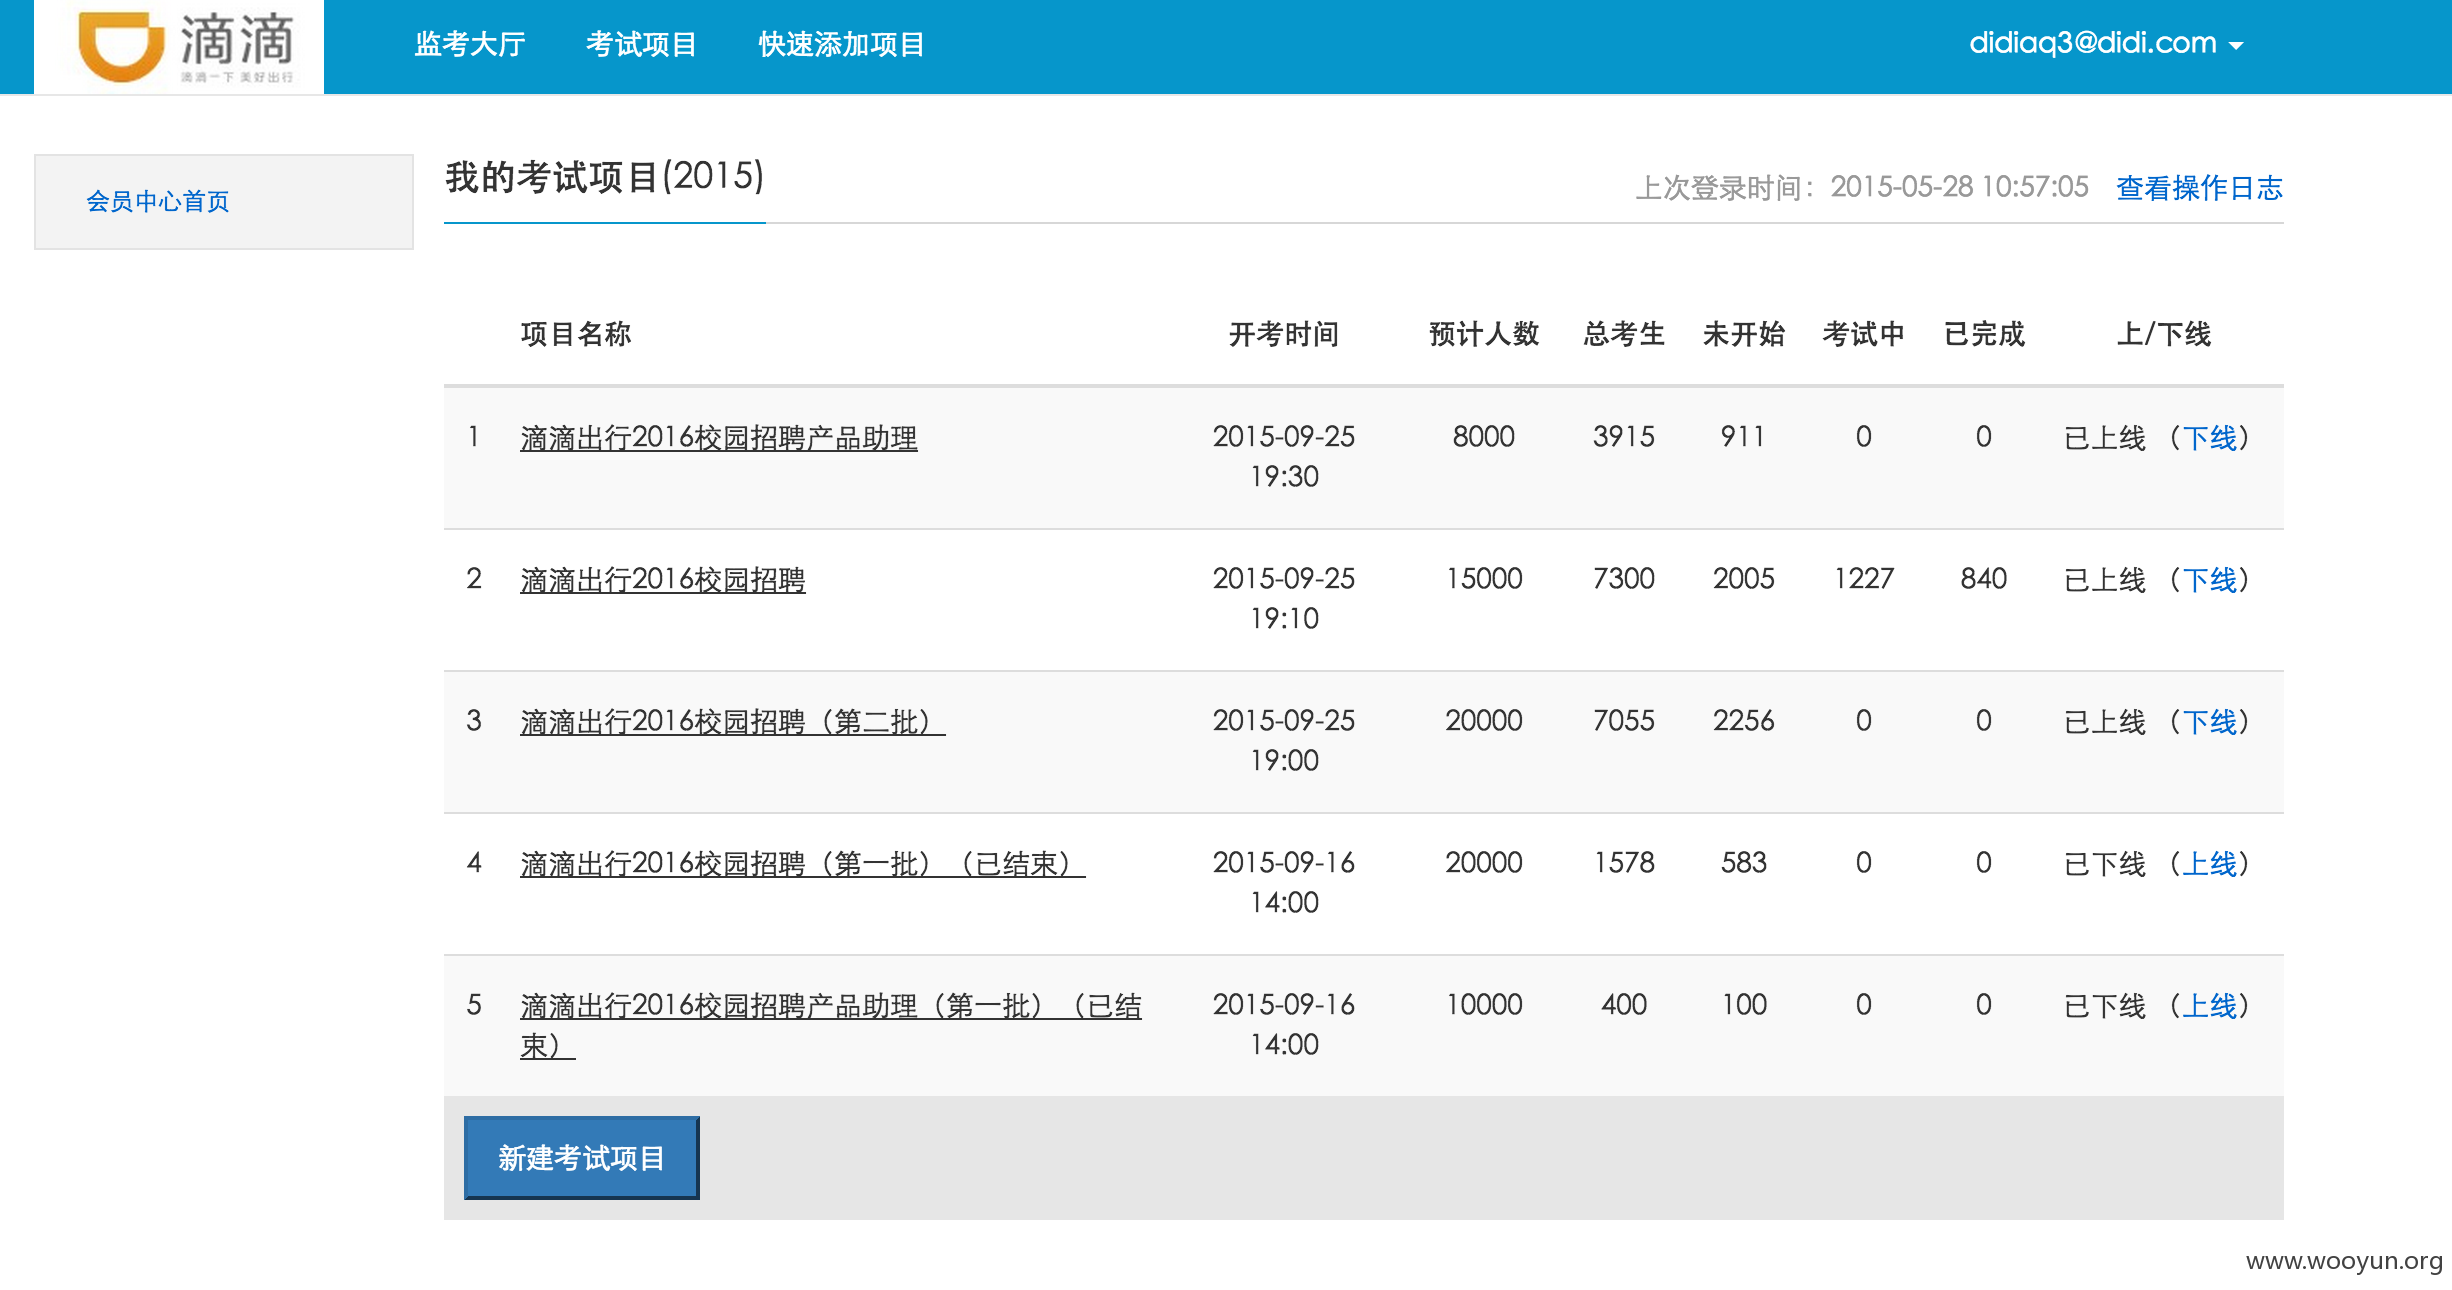Click the last login time 2015-05-28 10:57:05

pyautogui.click(x=1959, y=187)
